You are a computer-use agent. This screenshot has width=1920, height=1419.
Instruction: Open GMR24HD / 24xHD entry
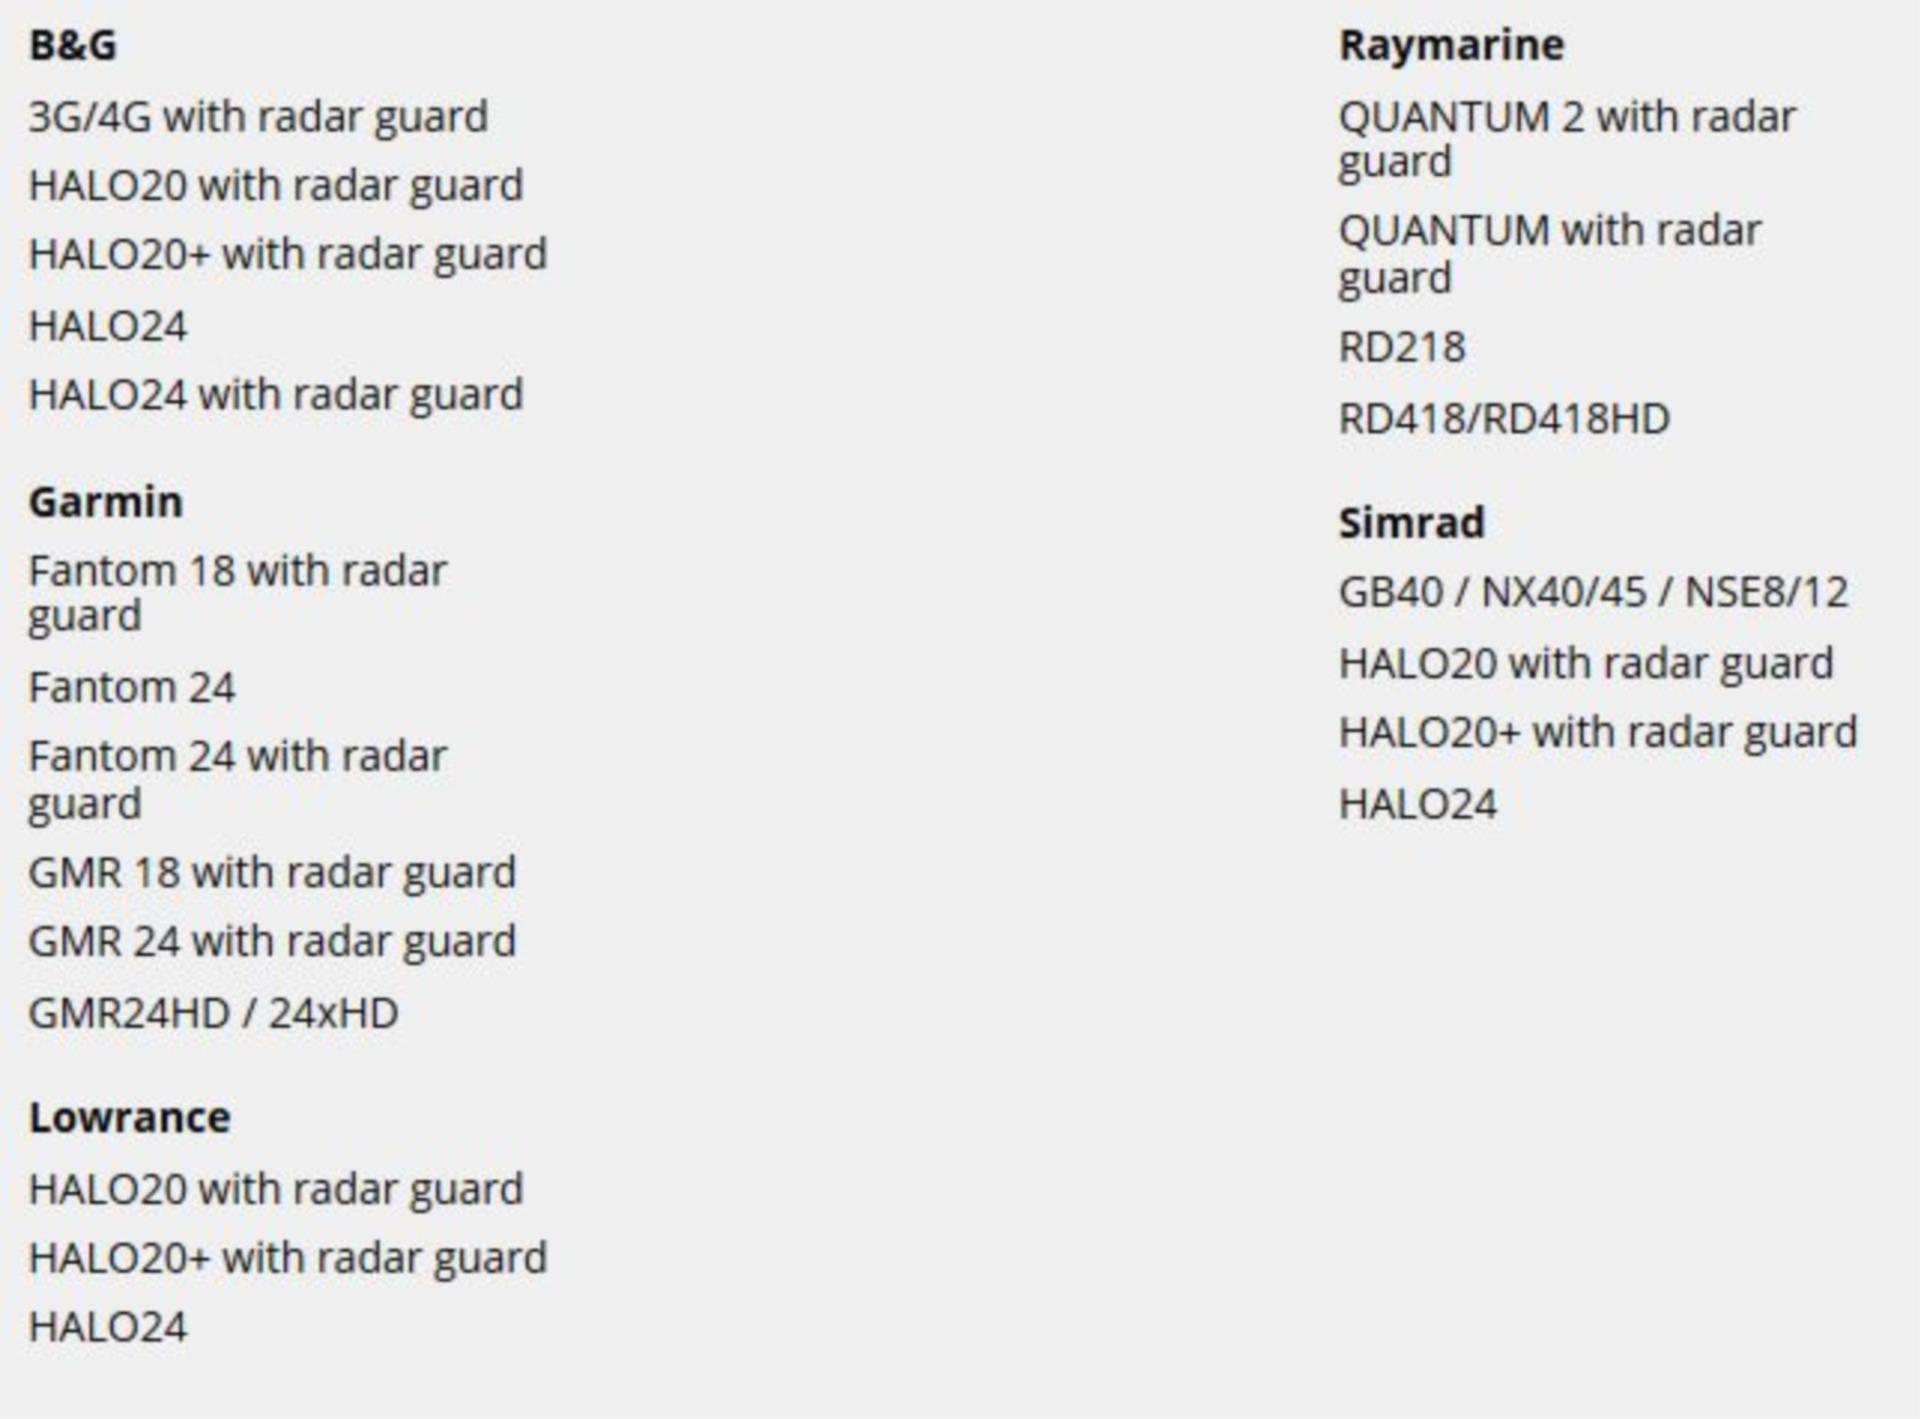click(x=214, y=1014)
